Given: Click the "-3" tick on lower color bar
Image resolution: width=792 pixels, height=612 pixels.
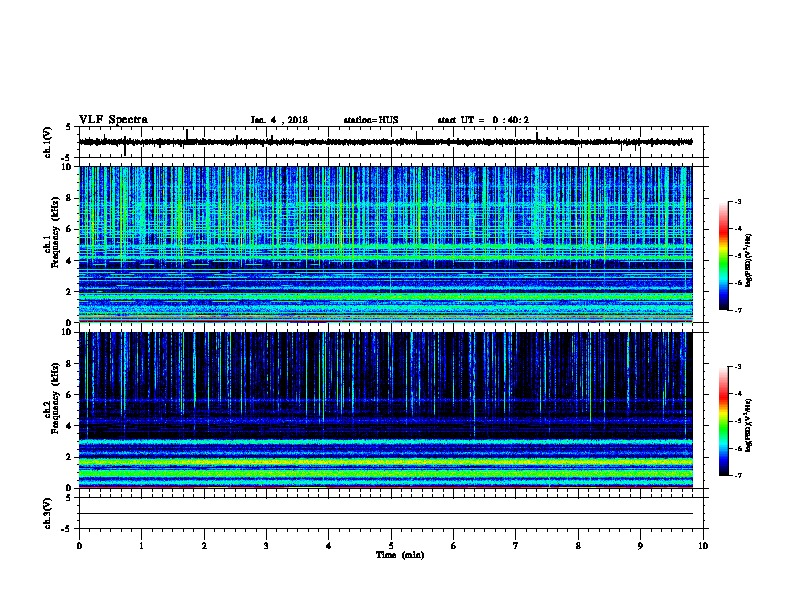Looking at the screenshot, I should coord(738,367).
